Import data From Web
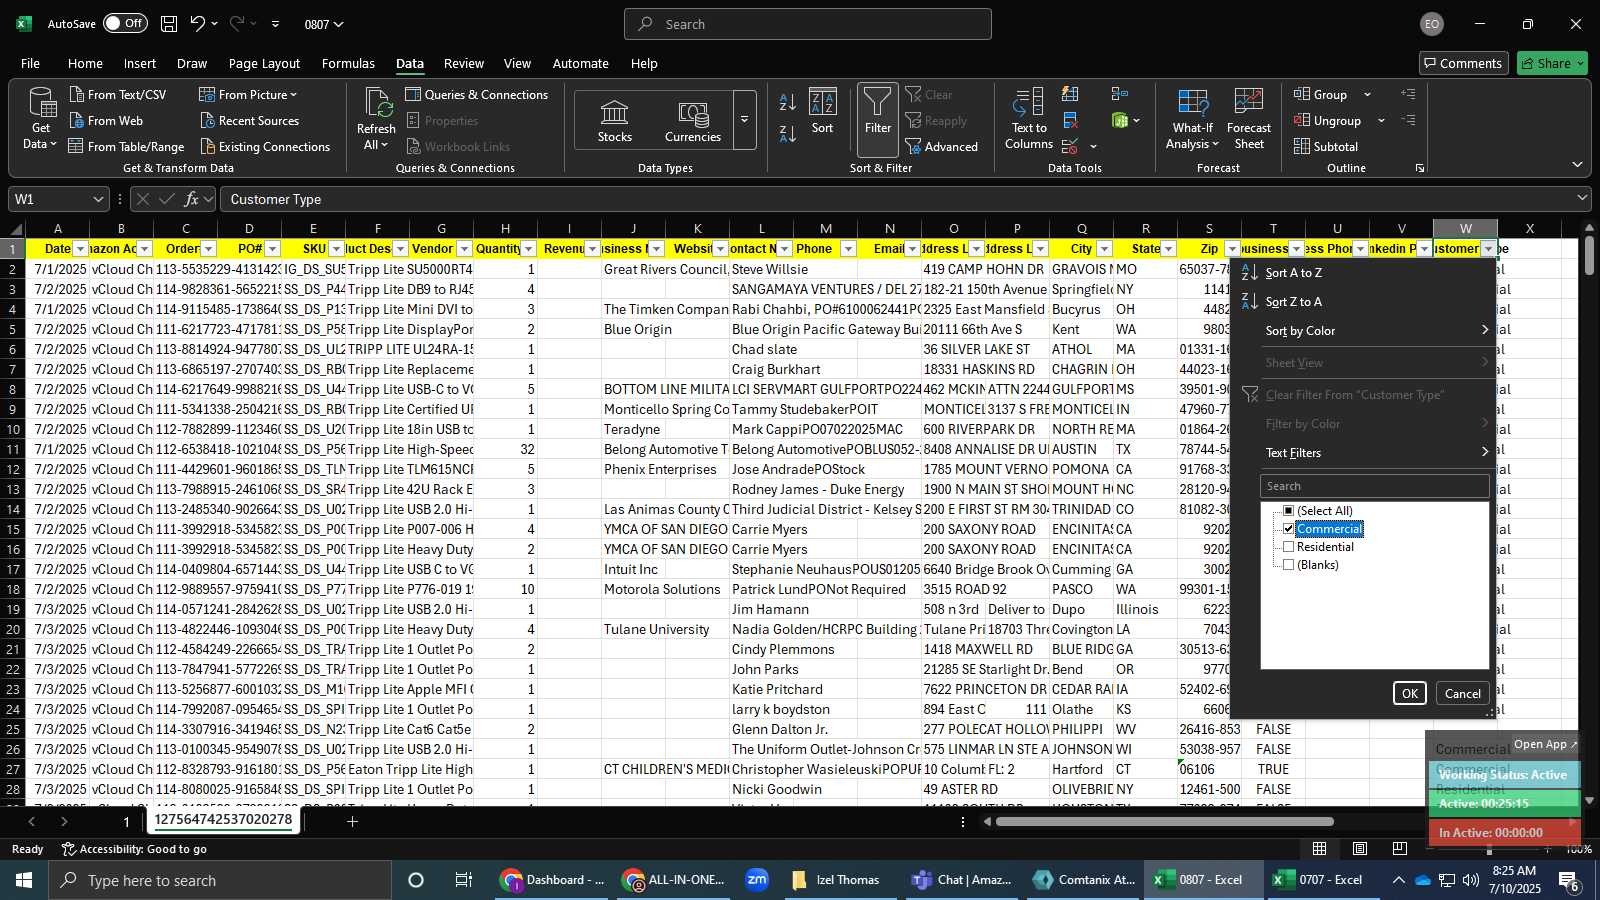This screenshot has width=1600, height=900. [x=106, y=120]
